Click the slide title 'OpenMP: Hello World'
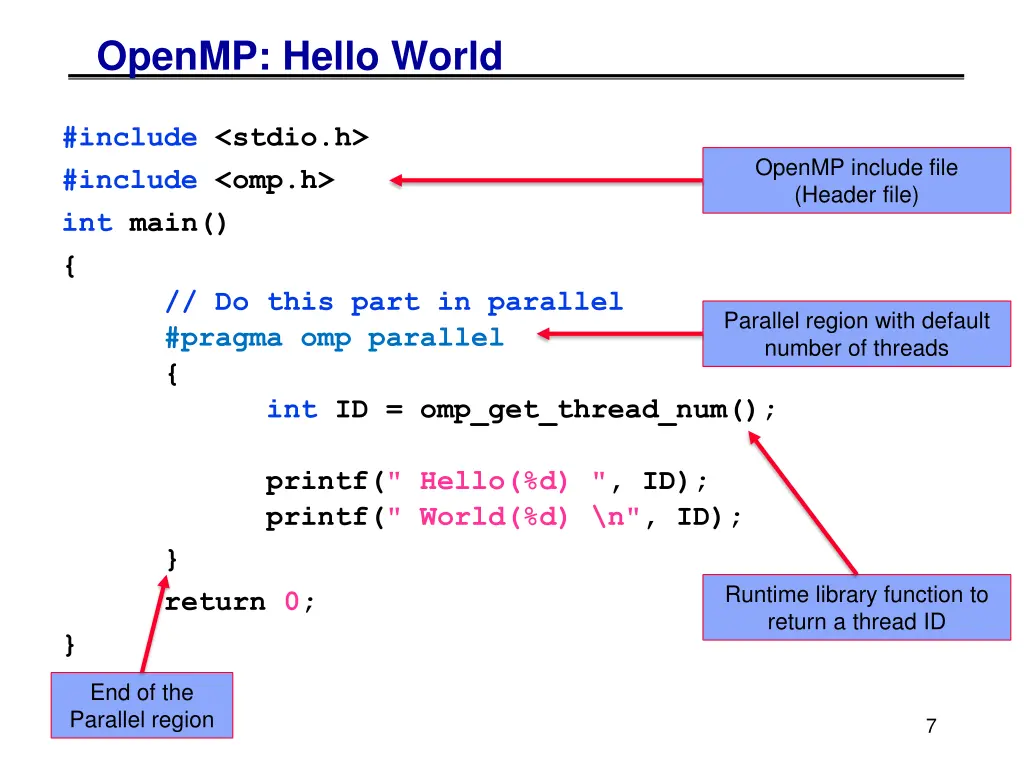The width and height of the screenshot is (1024, 768). point(299,56)
